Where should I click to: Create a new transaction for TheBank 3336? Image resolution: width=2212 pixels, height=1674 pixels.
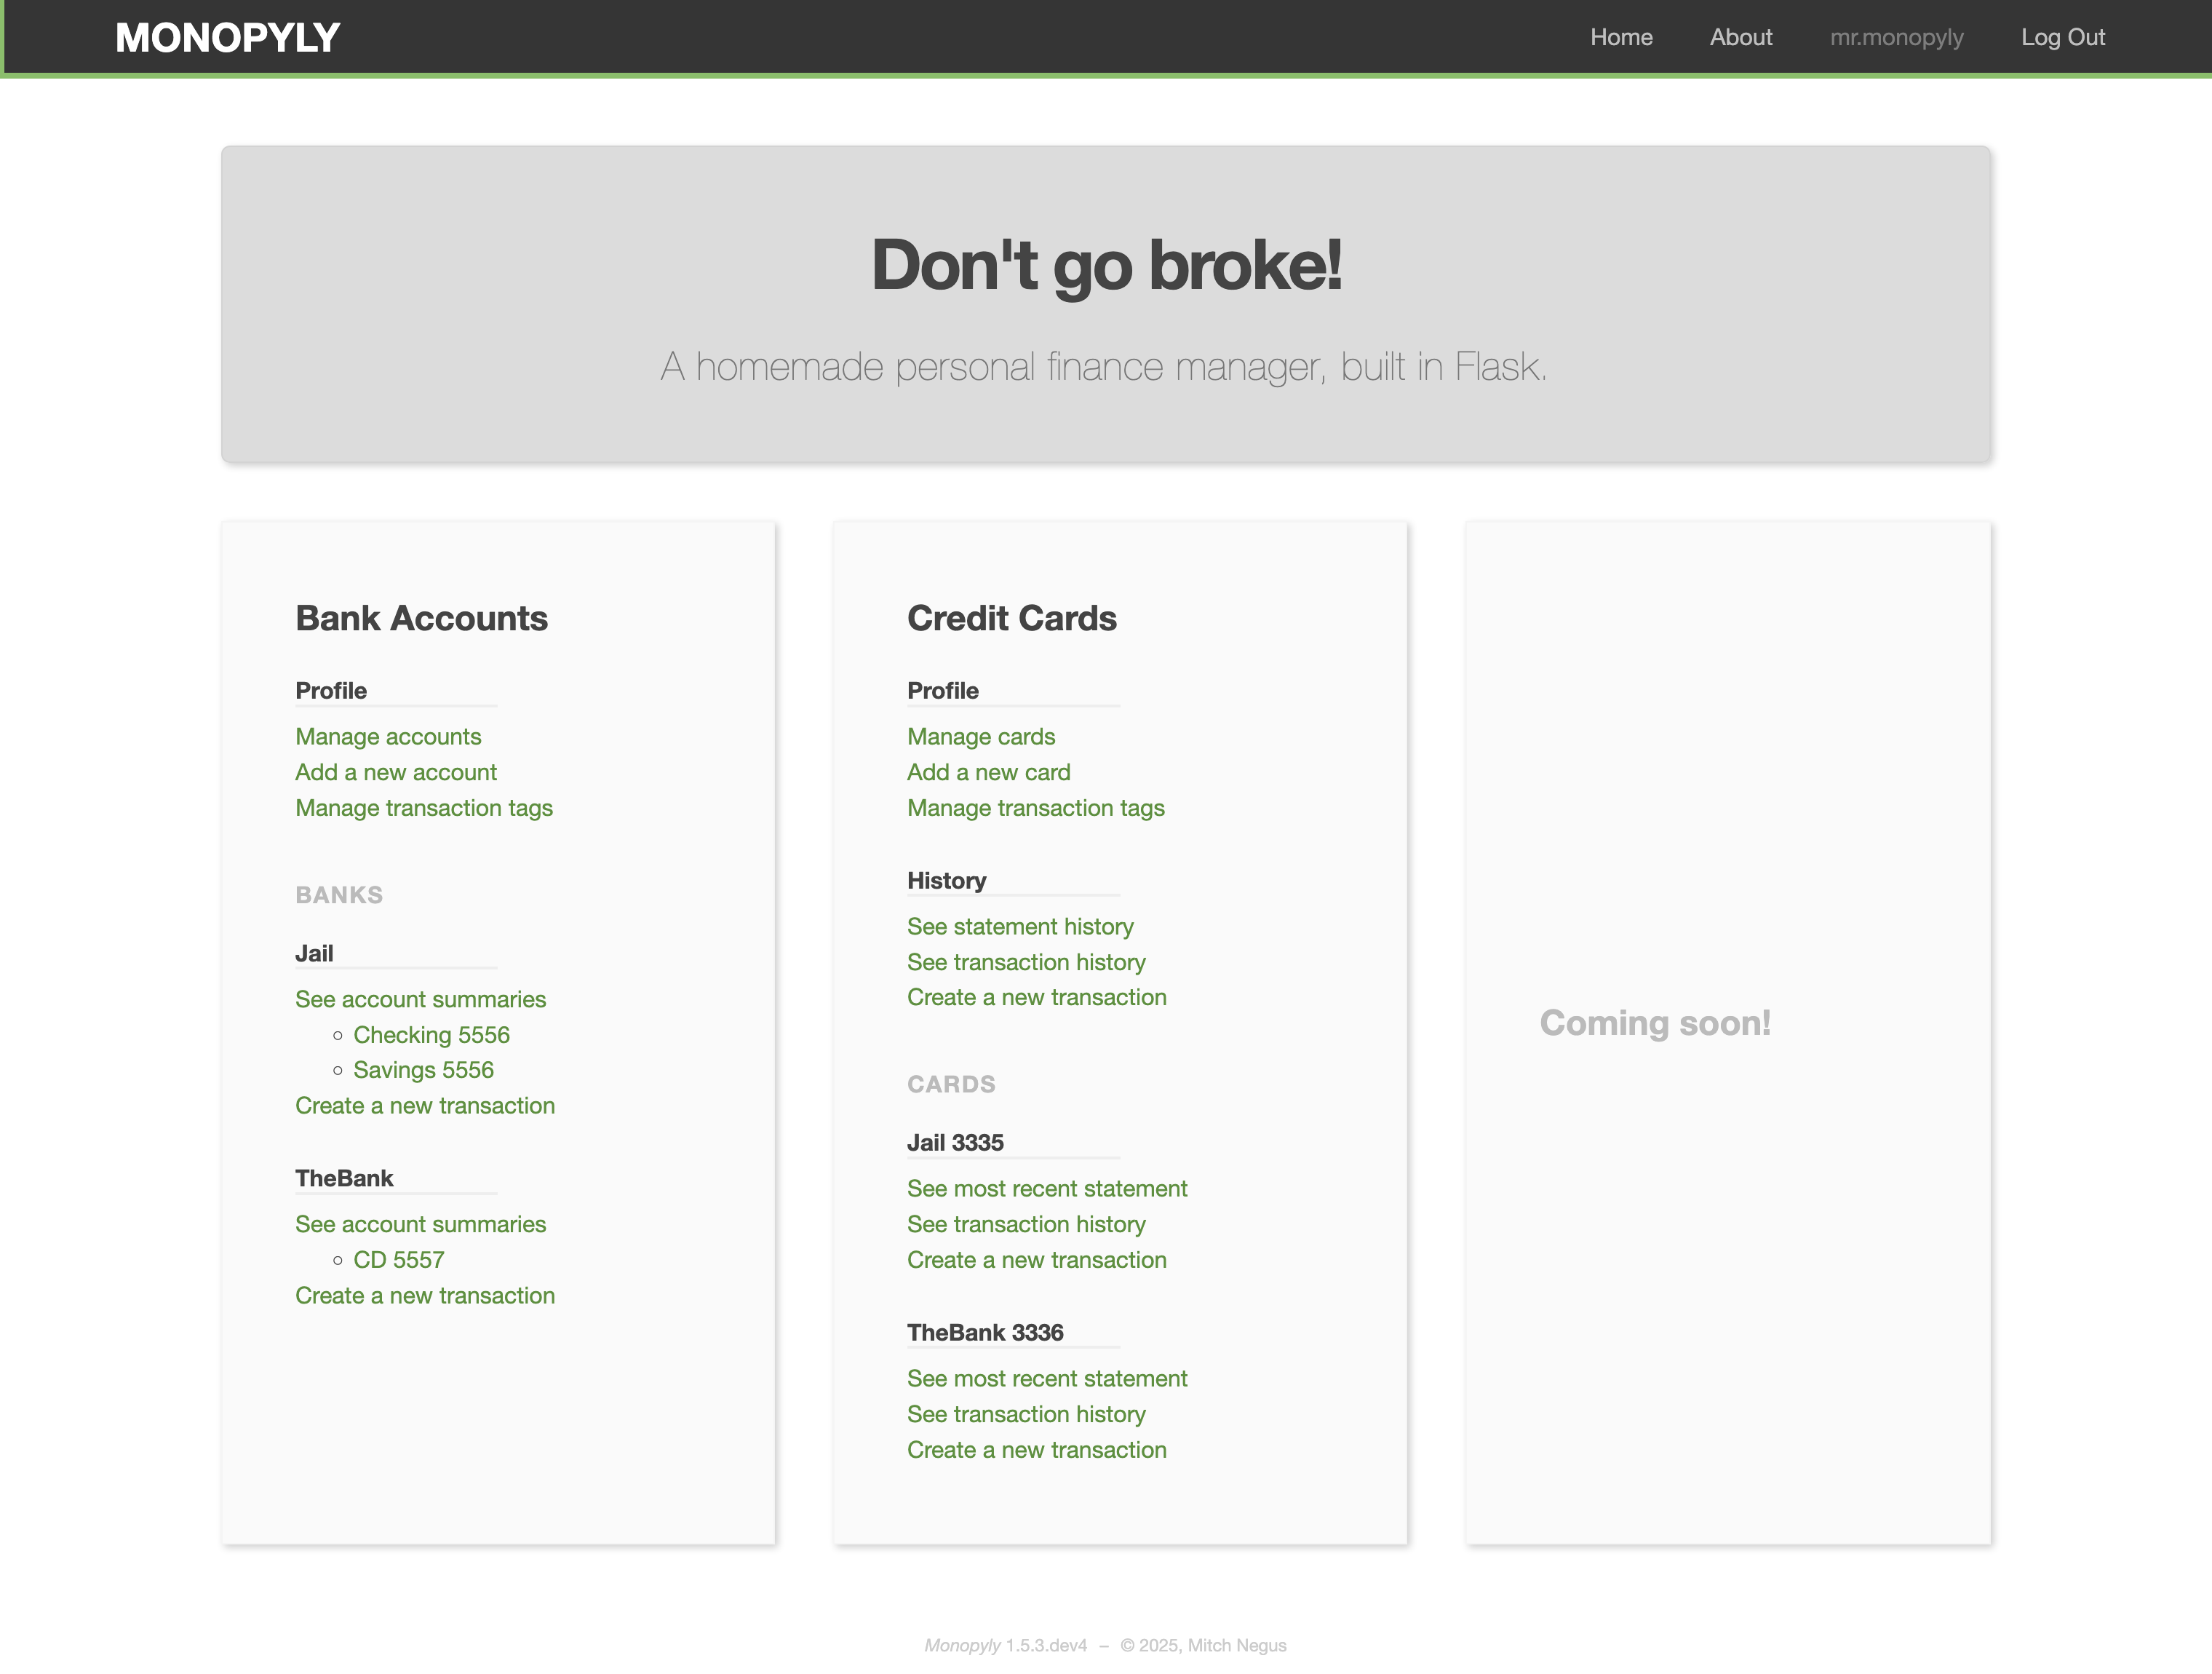pyautogui.click(x=1036, y=1450)
